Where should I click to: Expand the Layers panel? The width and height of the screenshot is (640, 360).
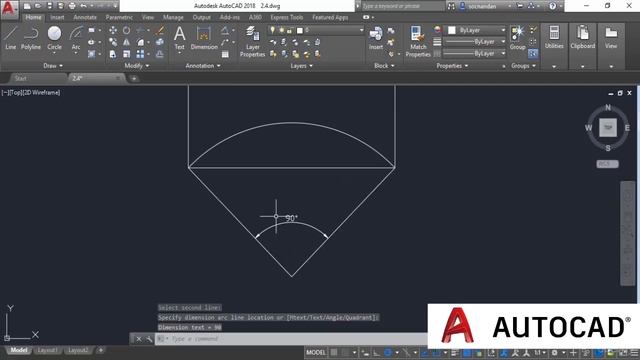(301, 66)
